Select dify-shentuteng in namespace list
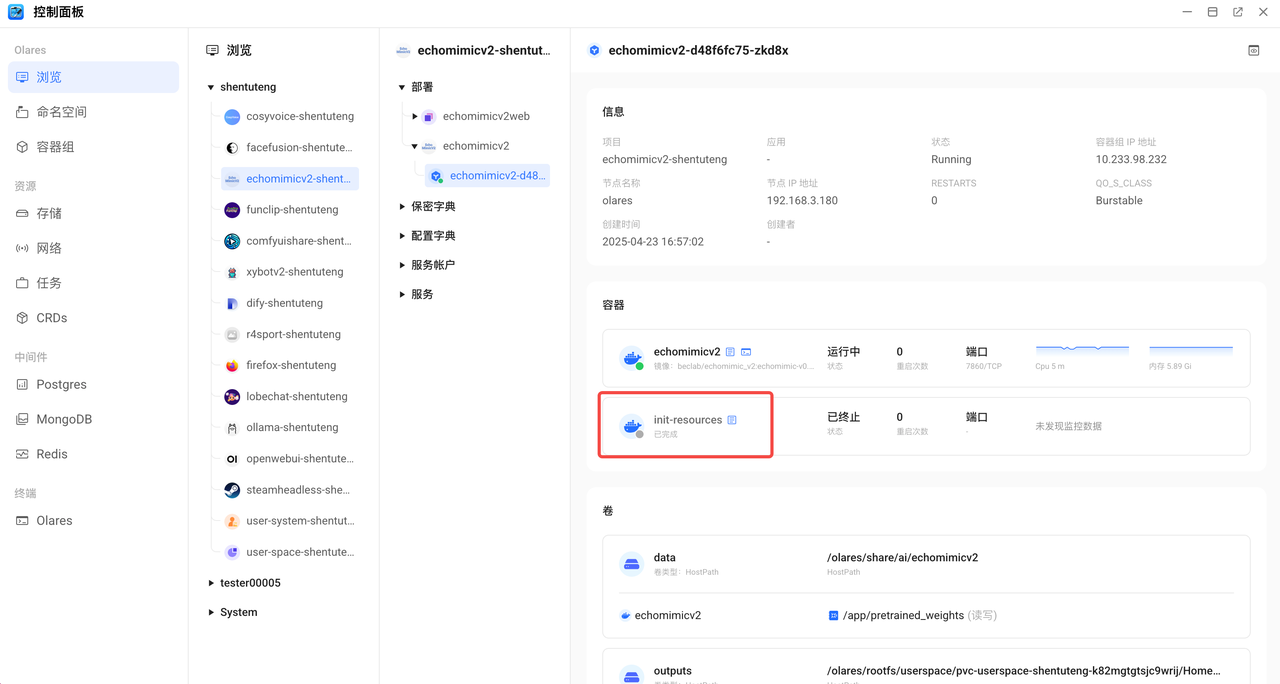The height and width of the screenshot is (684, 1280). (x=284, y=303)
